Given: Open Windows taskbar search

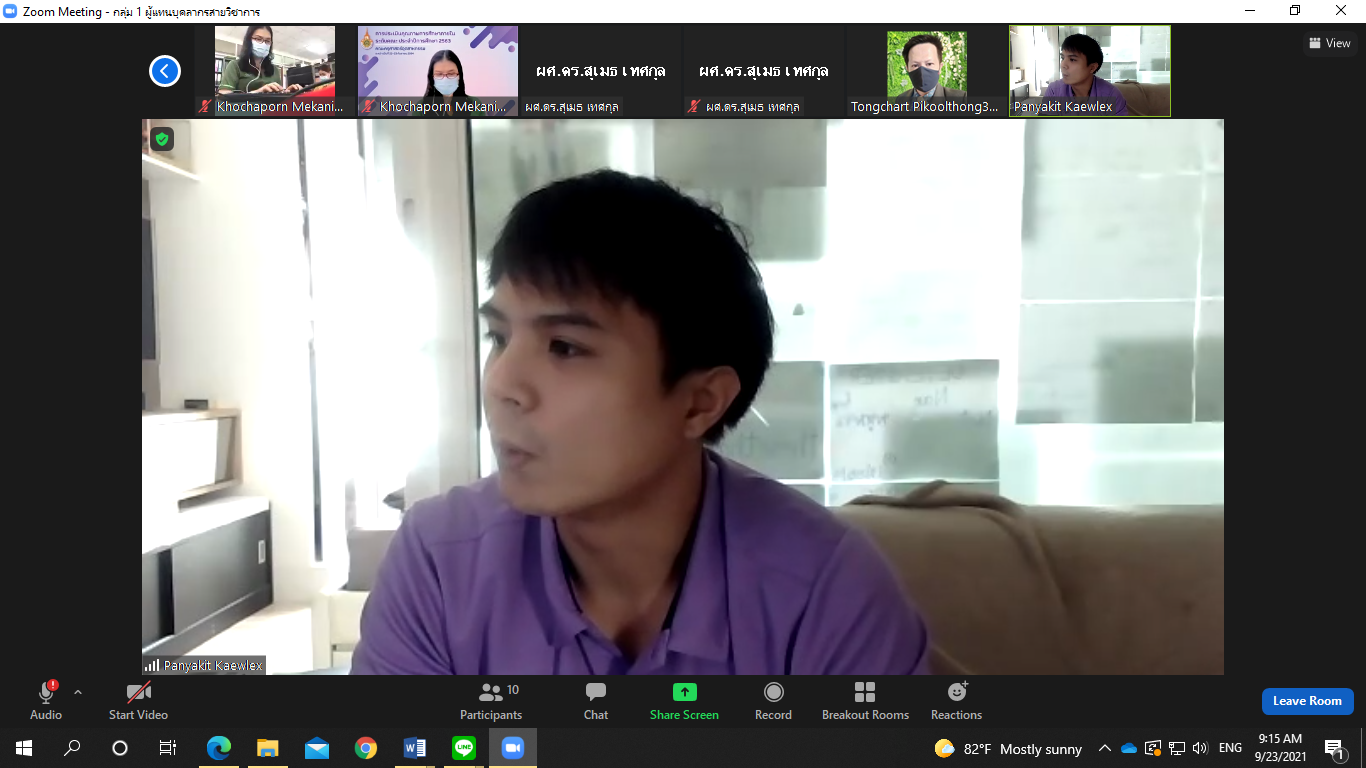Looking at the screenshot, I should (x=72, y=748).
